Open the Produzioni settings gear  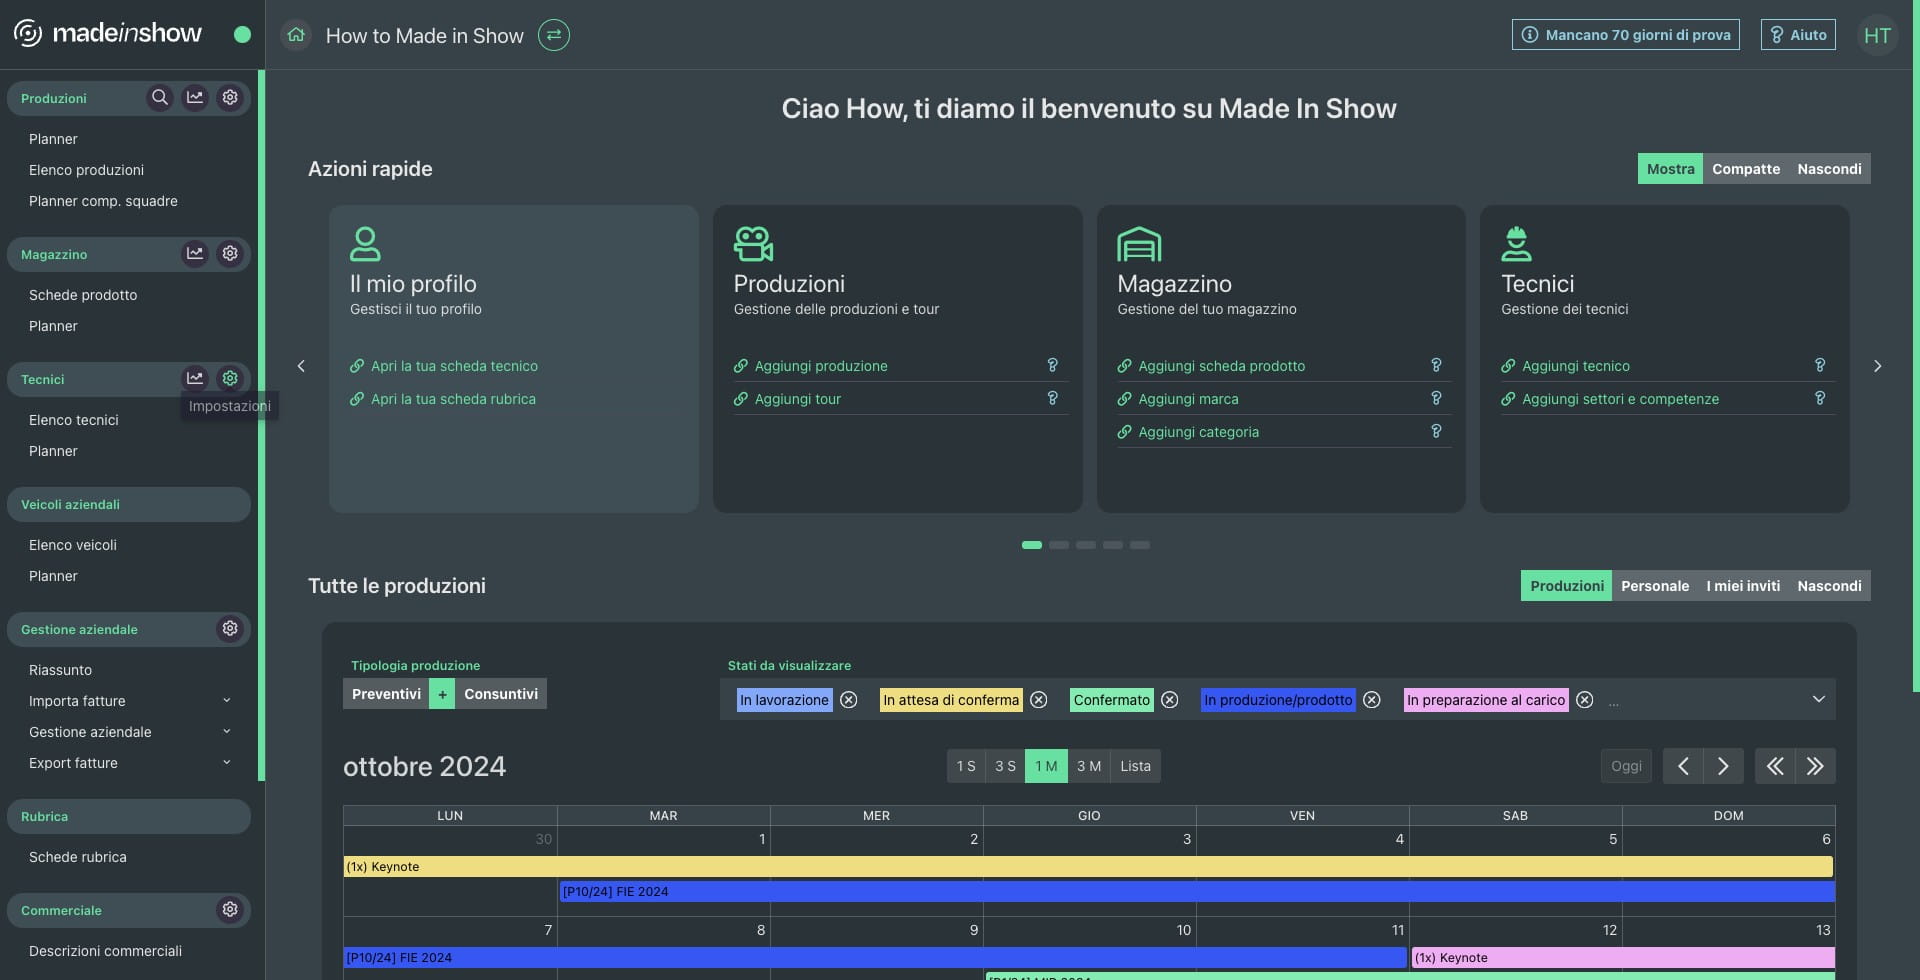click(x=230, y=97)
